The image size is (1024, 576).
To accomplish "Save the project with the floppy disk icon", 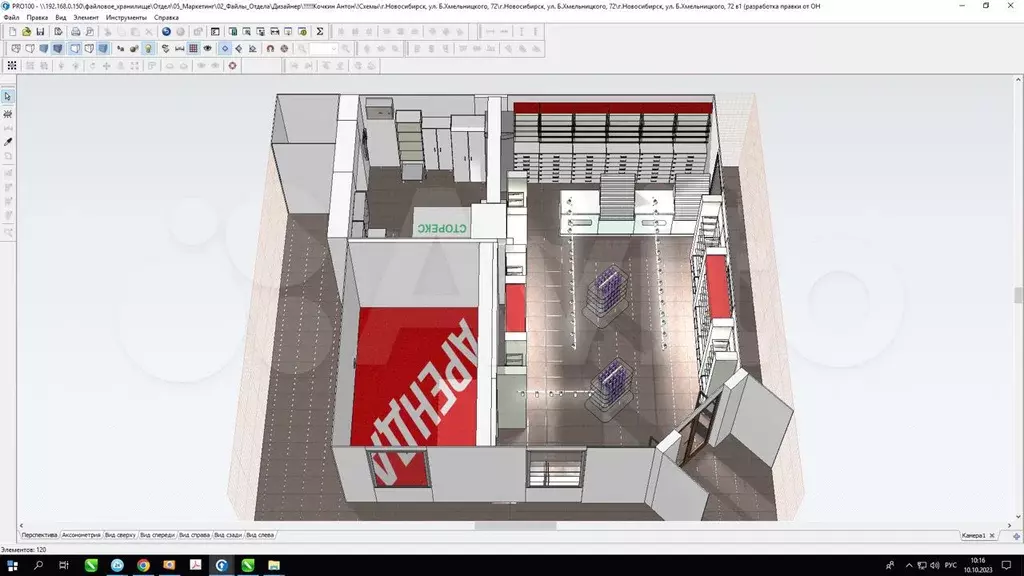I will coord(40,31).
